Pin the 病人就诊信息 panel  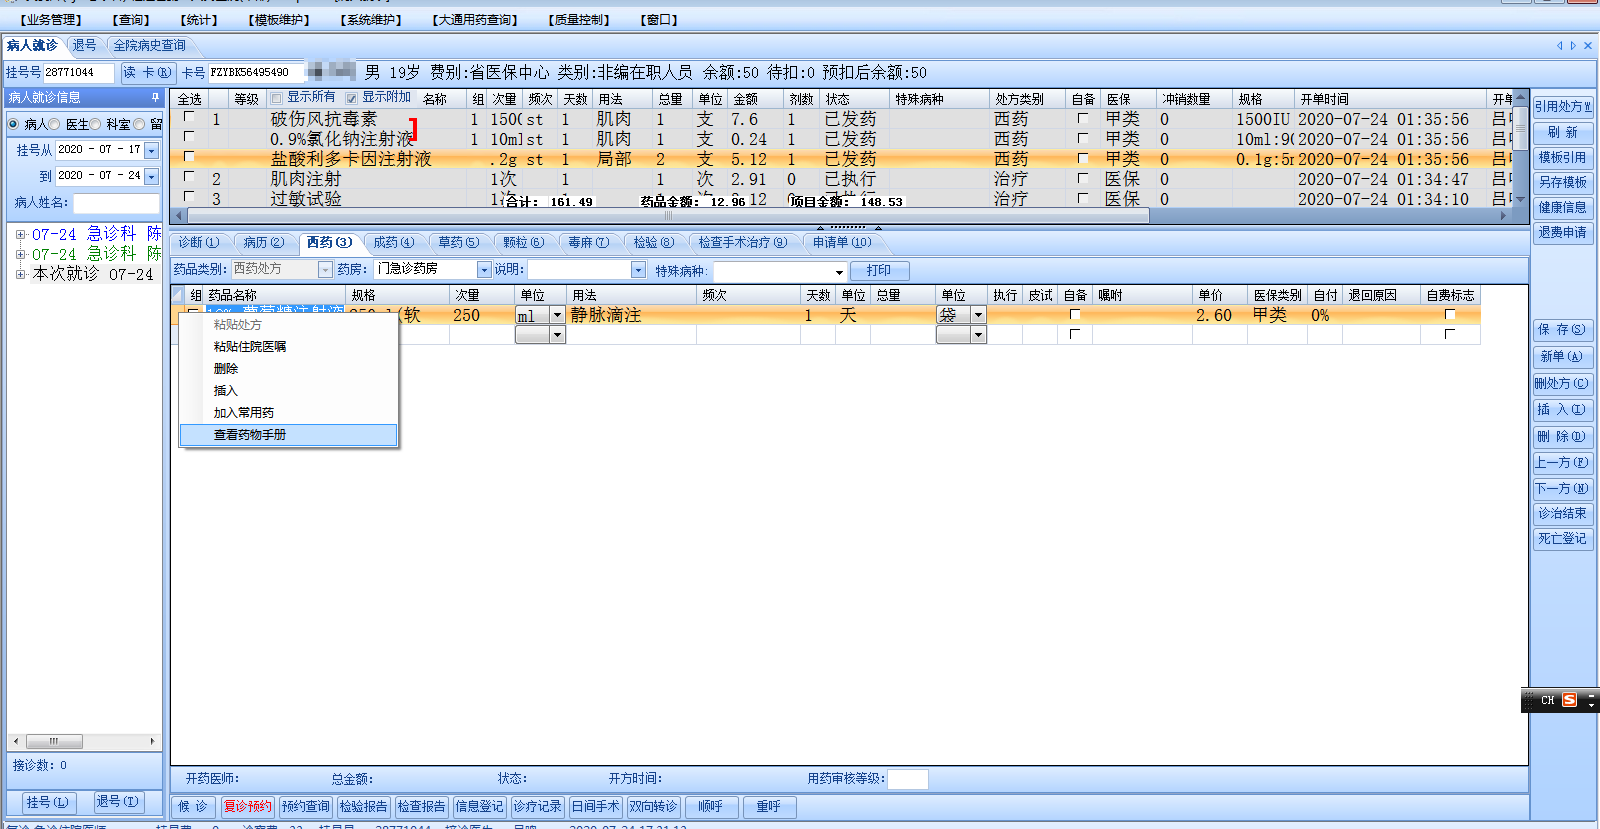click(155, 97)
